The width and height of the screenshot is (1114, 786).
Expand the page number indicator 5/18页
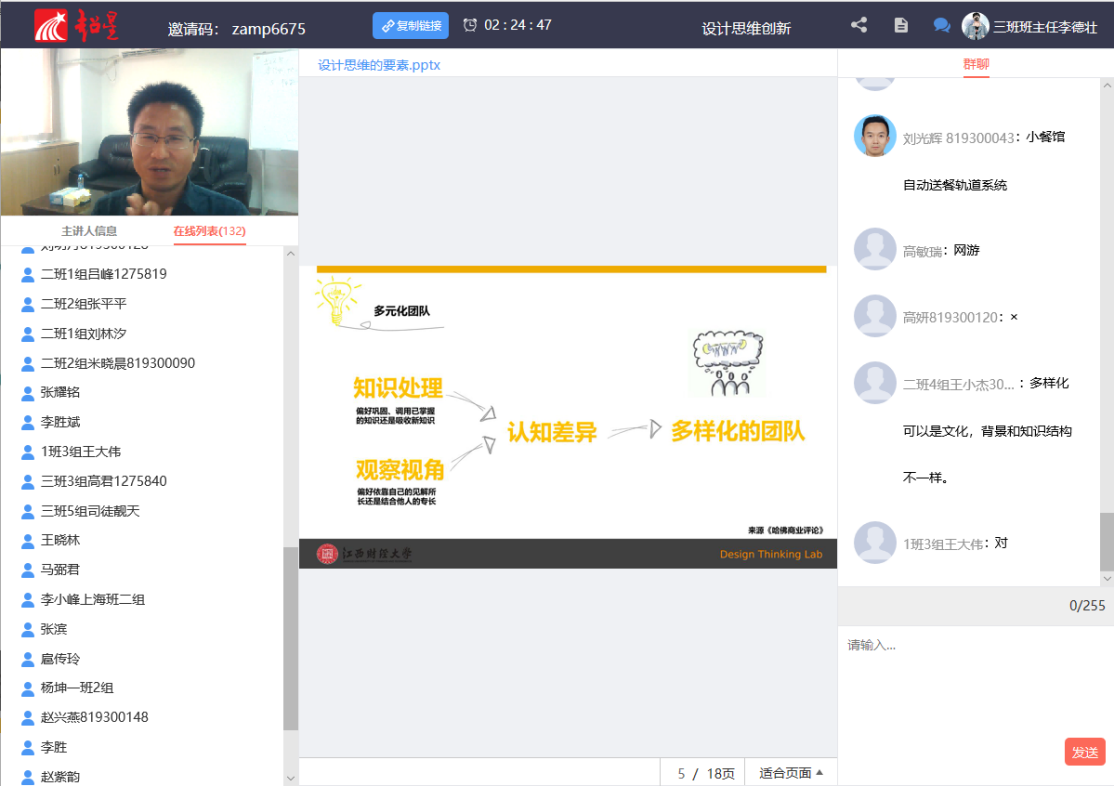702,771
